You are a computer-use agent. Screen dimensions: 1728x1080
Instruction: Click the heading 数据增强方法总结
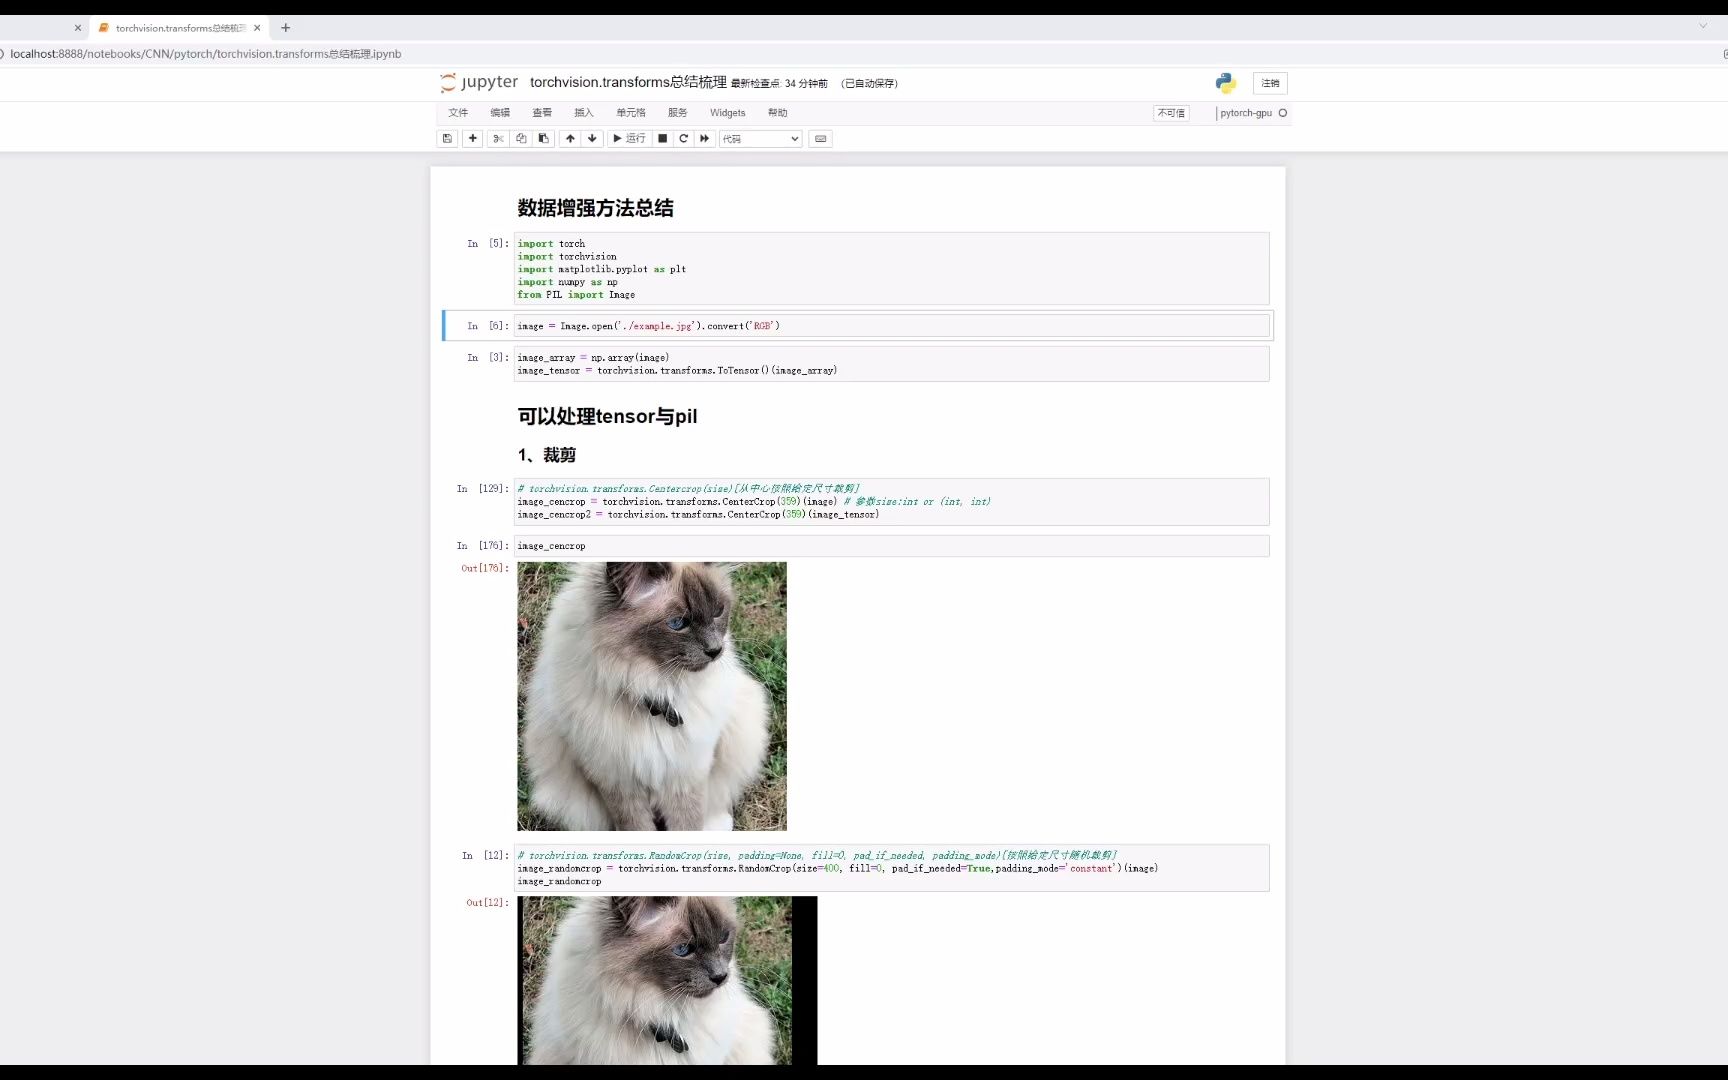point(595,208)
